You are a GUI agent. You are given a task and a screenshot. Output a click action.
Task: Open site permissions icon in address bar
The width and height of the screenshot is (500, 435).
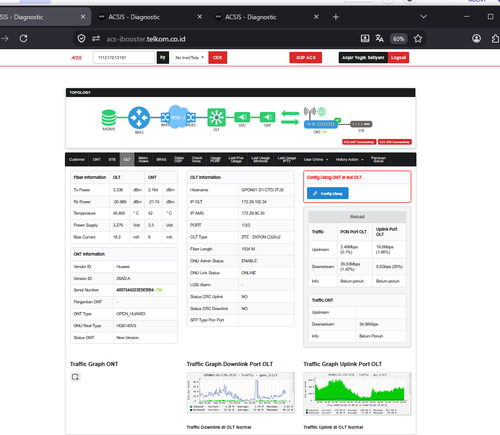pos(96,39)
